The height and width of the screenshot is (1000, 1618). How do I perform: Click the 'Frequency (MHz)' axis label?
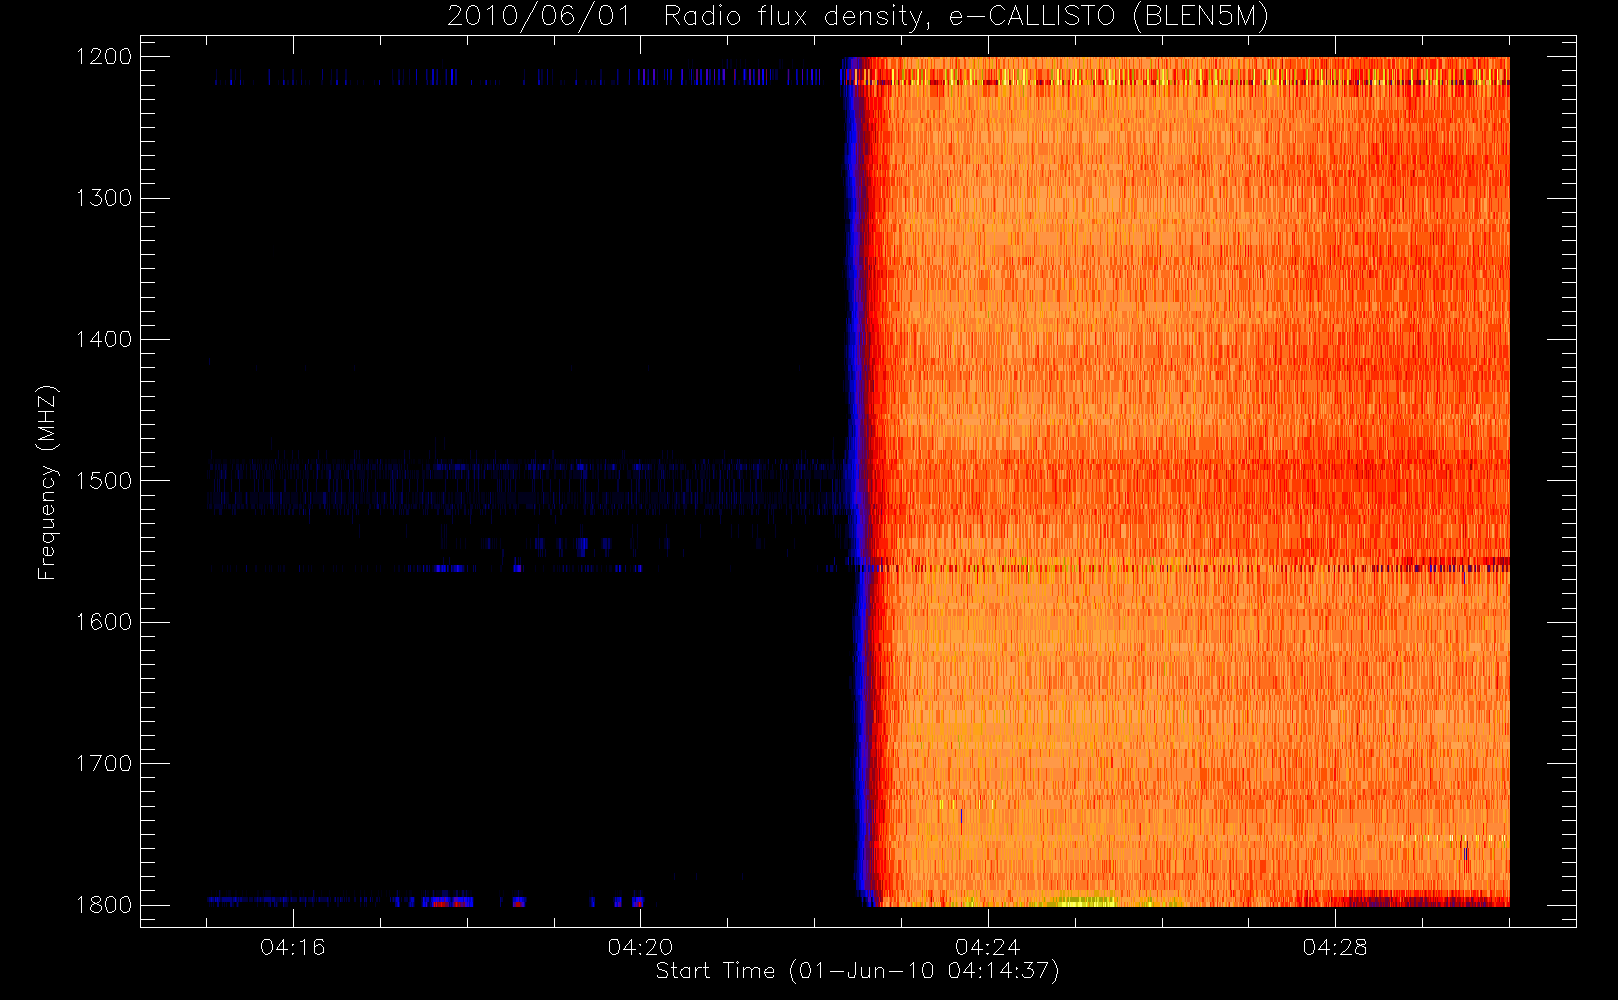coord(46,482)
